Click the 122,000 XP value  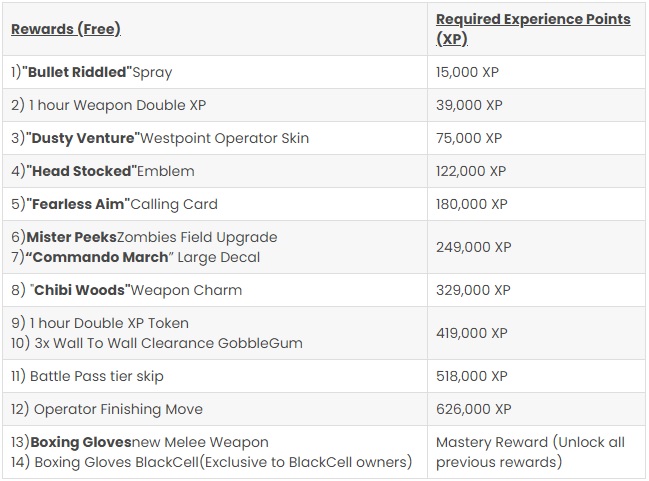click(x=471, y=171)
